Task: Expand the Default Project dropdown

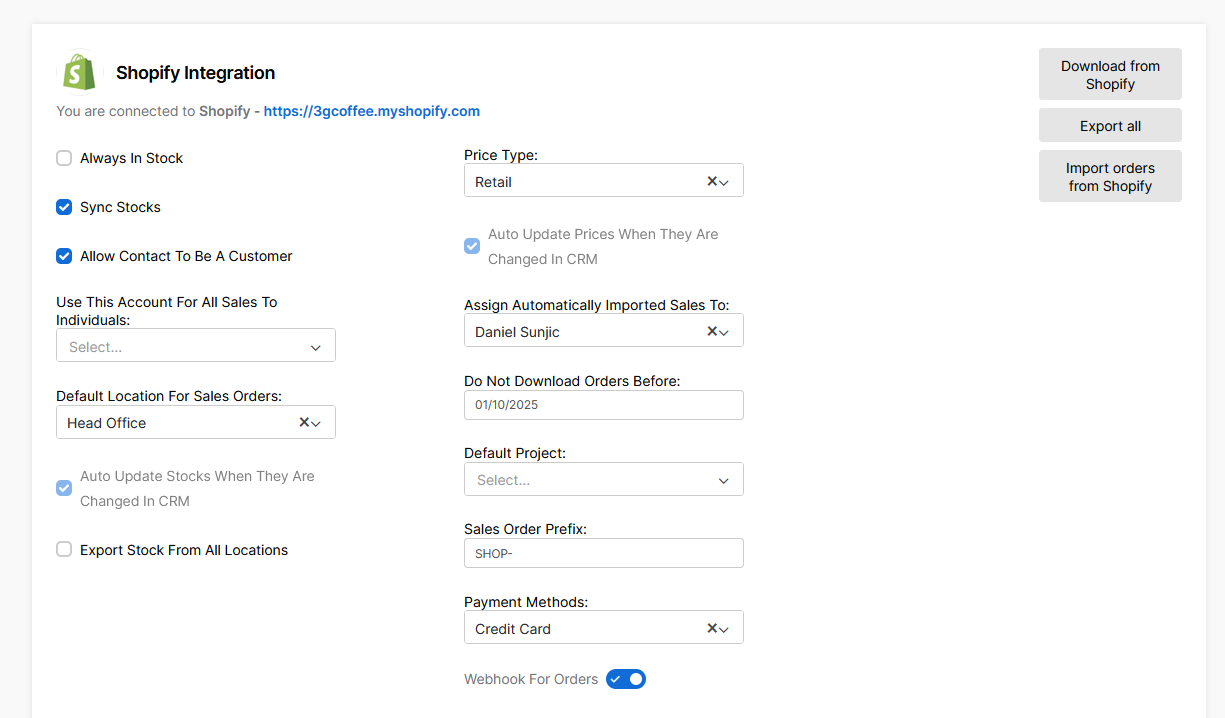Action: pyautogui.click(x=603, y=480)
